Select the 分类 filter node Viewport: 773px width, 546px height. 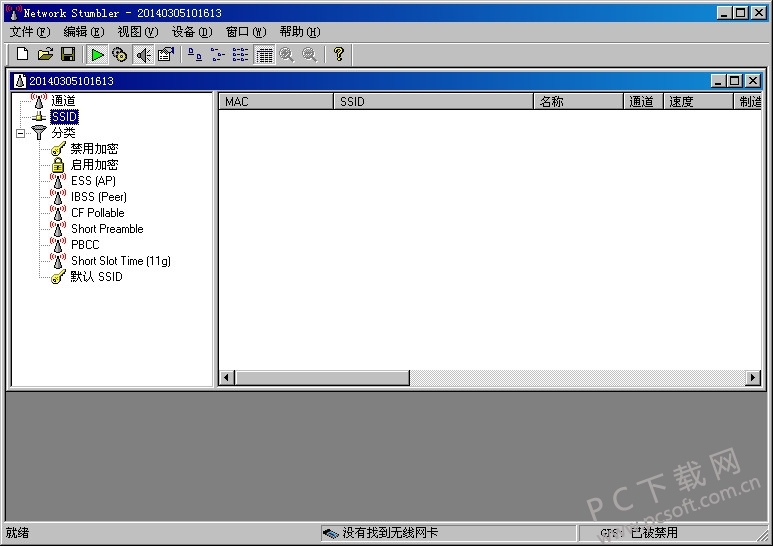[64, 133]
